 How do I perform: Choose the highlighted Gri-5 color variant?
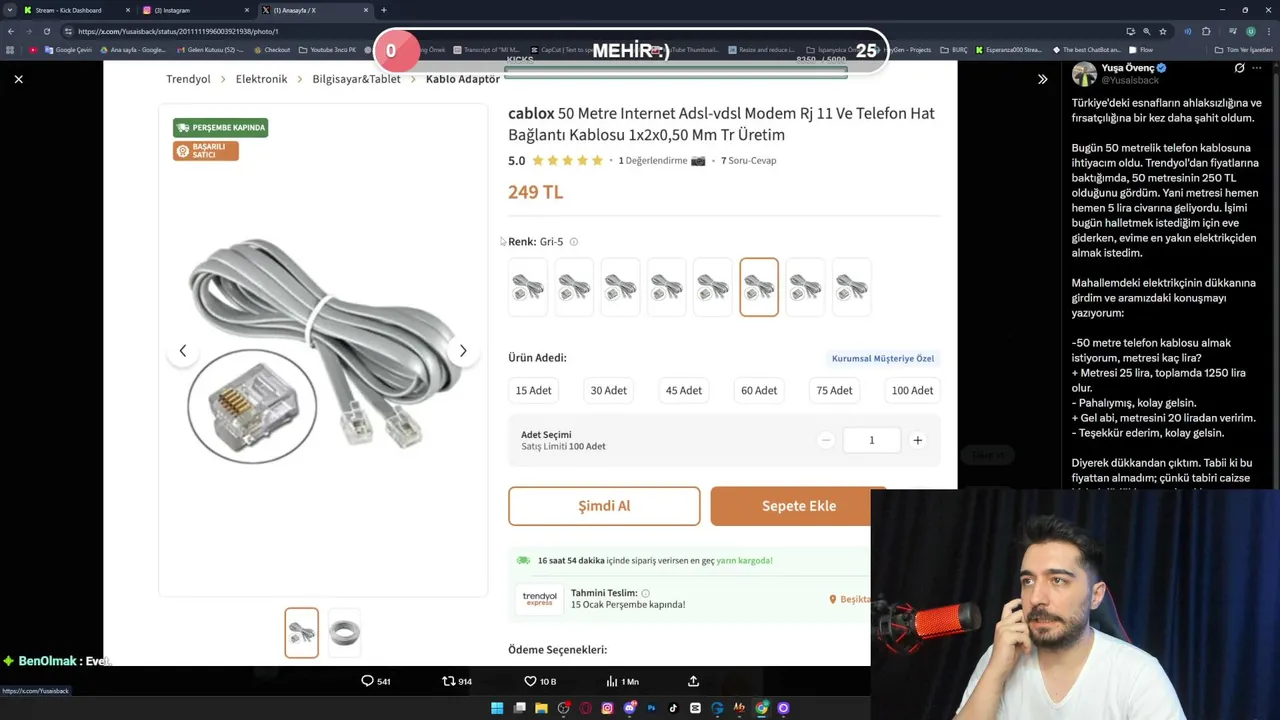pyautogui.click(x=759, y=287)
